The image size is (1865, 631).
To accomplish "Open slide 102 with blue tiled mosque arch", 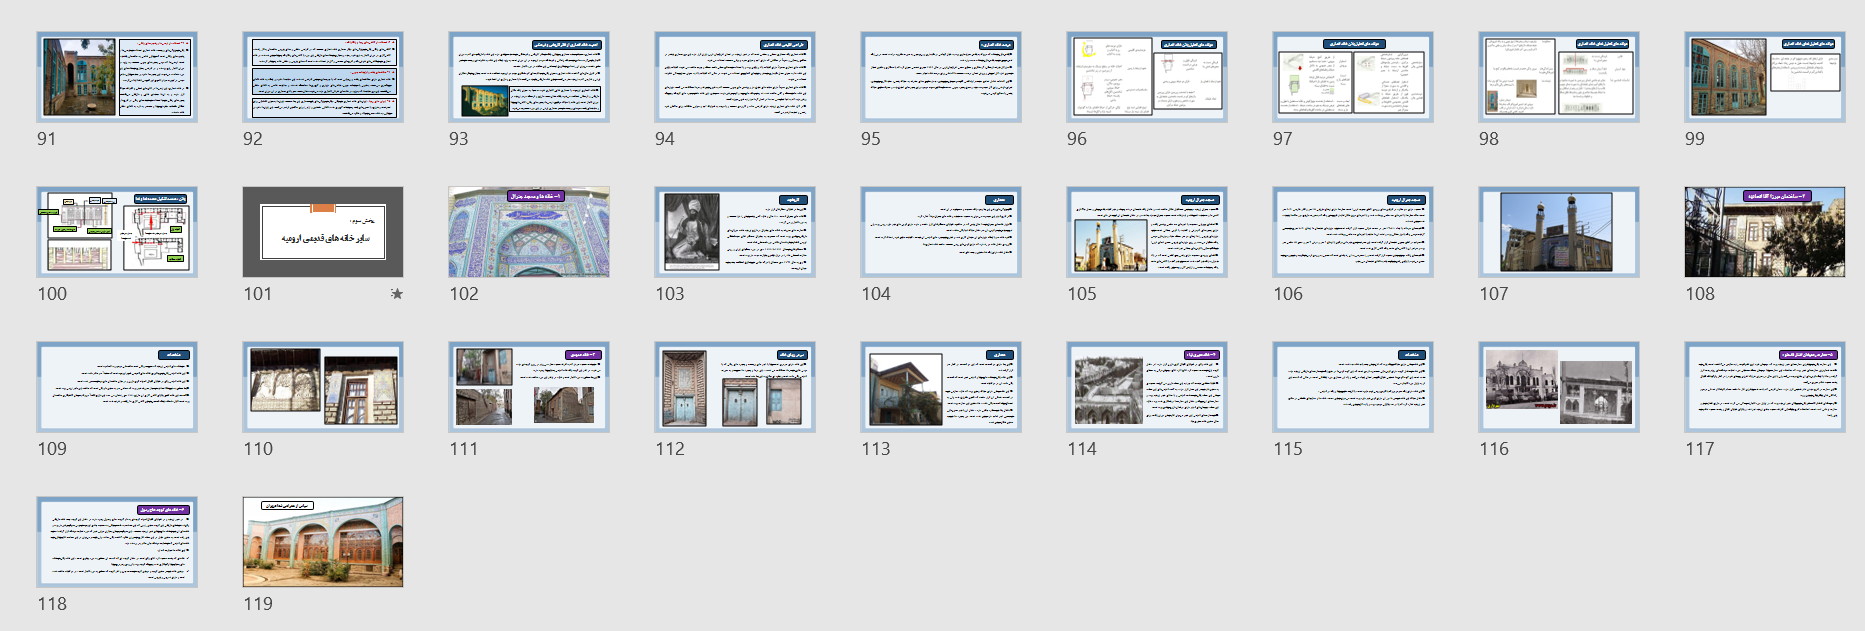I will [529, 232].
